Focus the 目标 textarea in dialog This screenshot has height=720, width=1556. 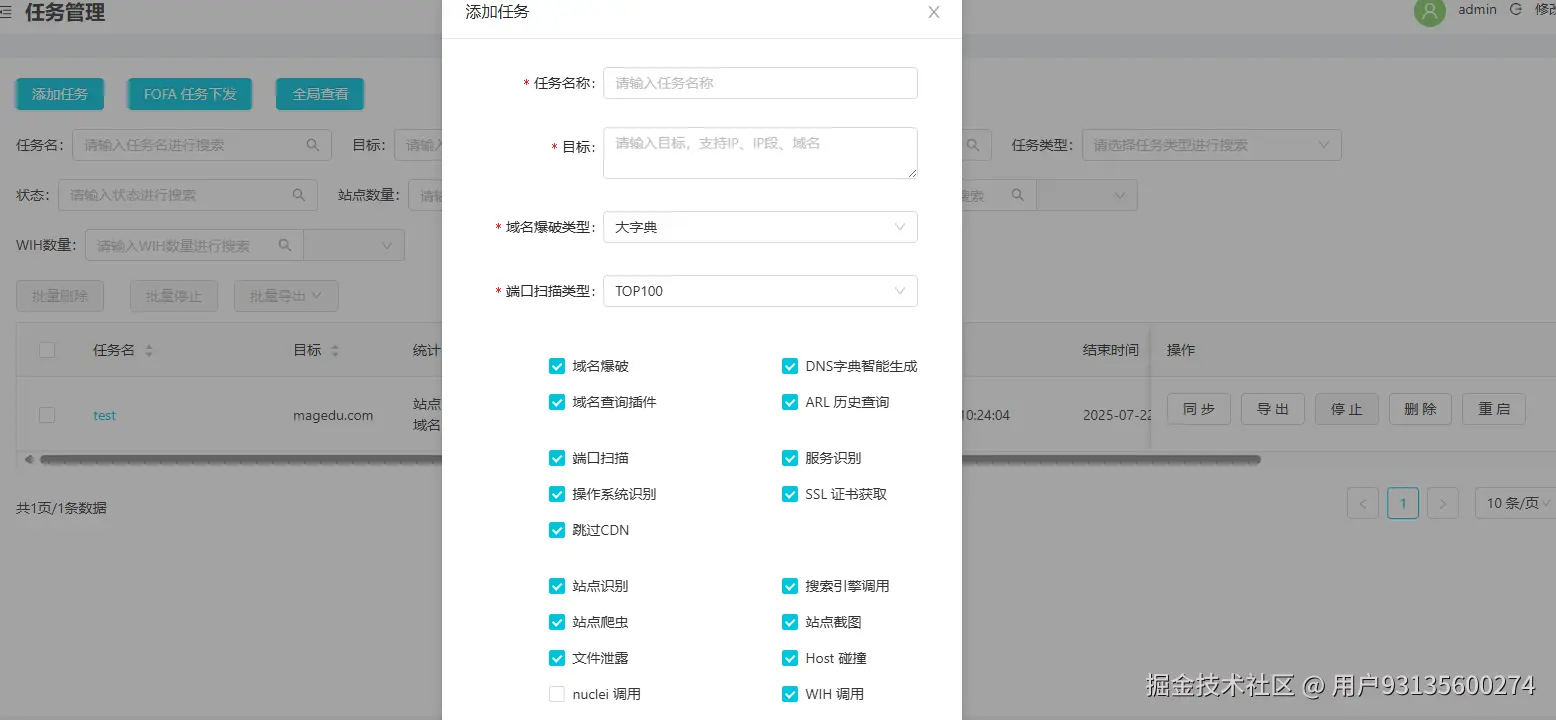coord(760,153)
